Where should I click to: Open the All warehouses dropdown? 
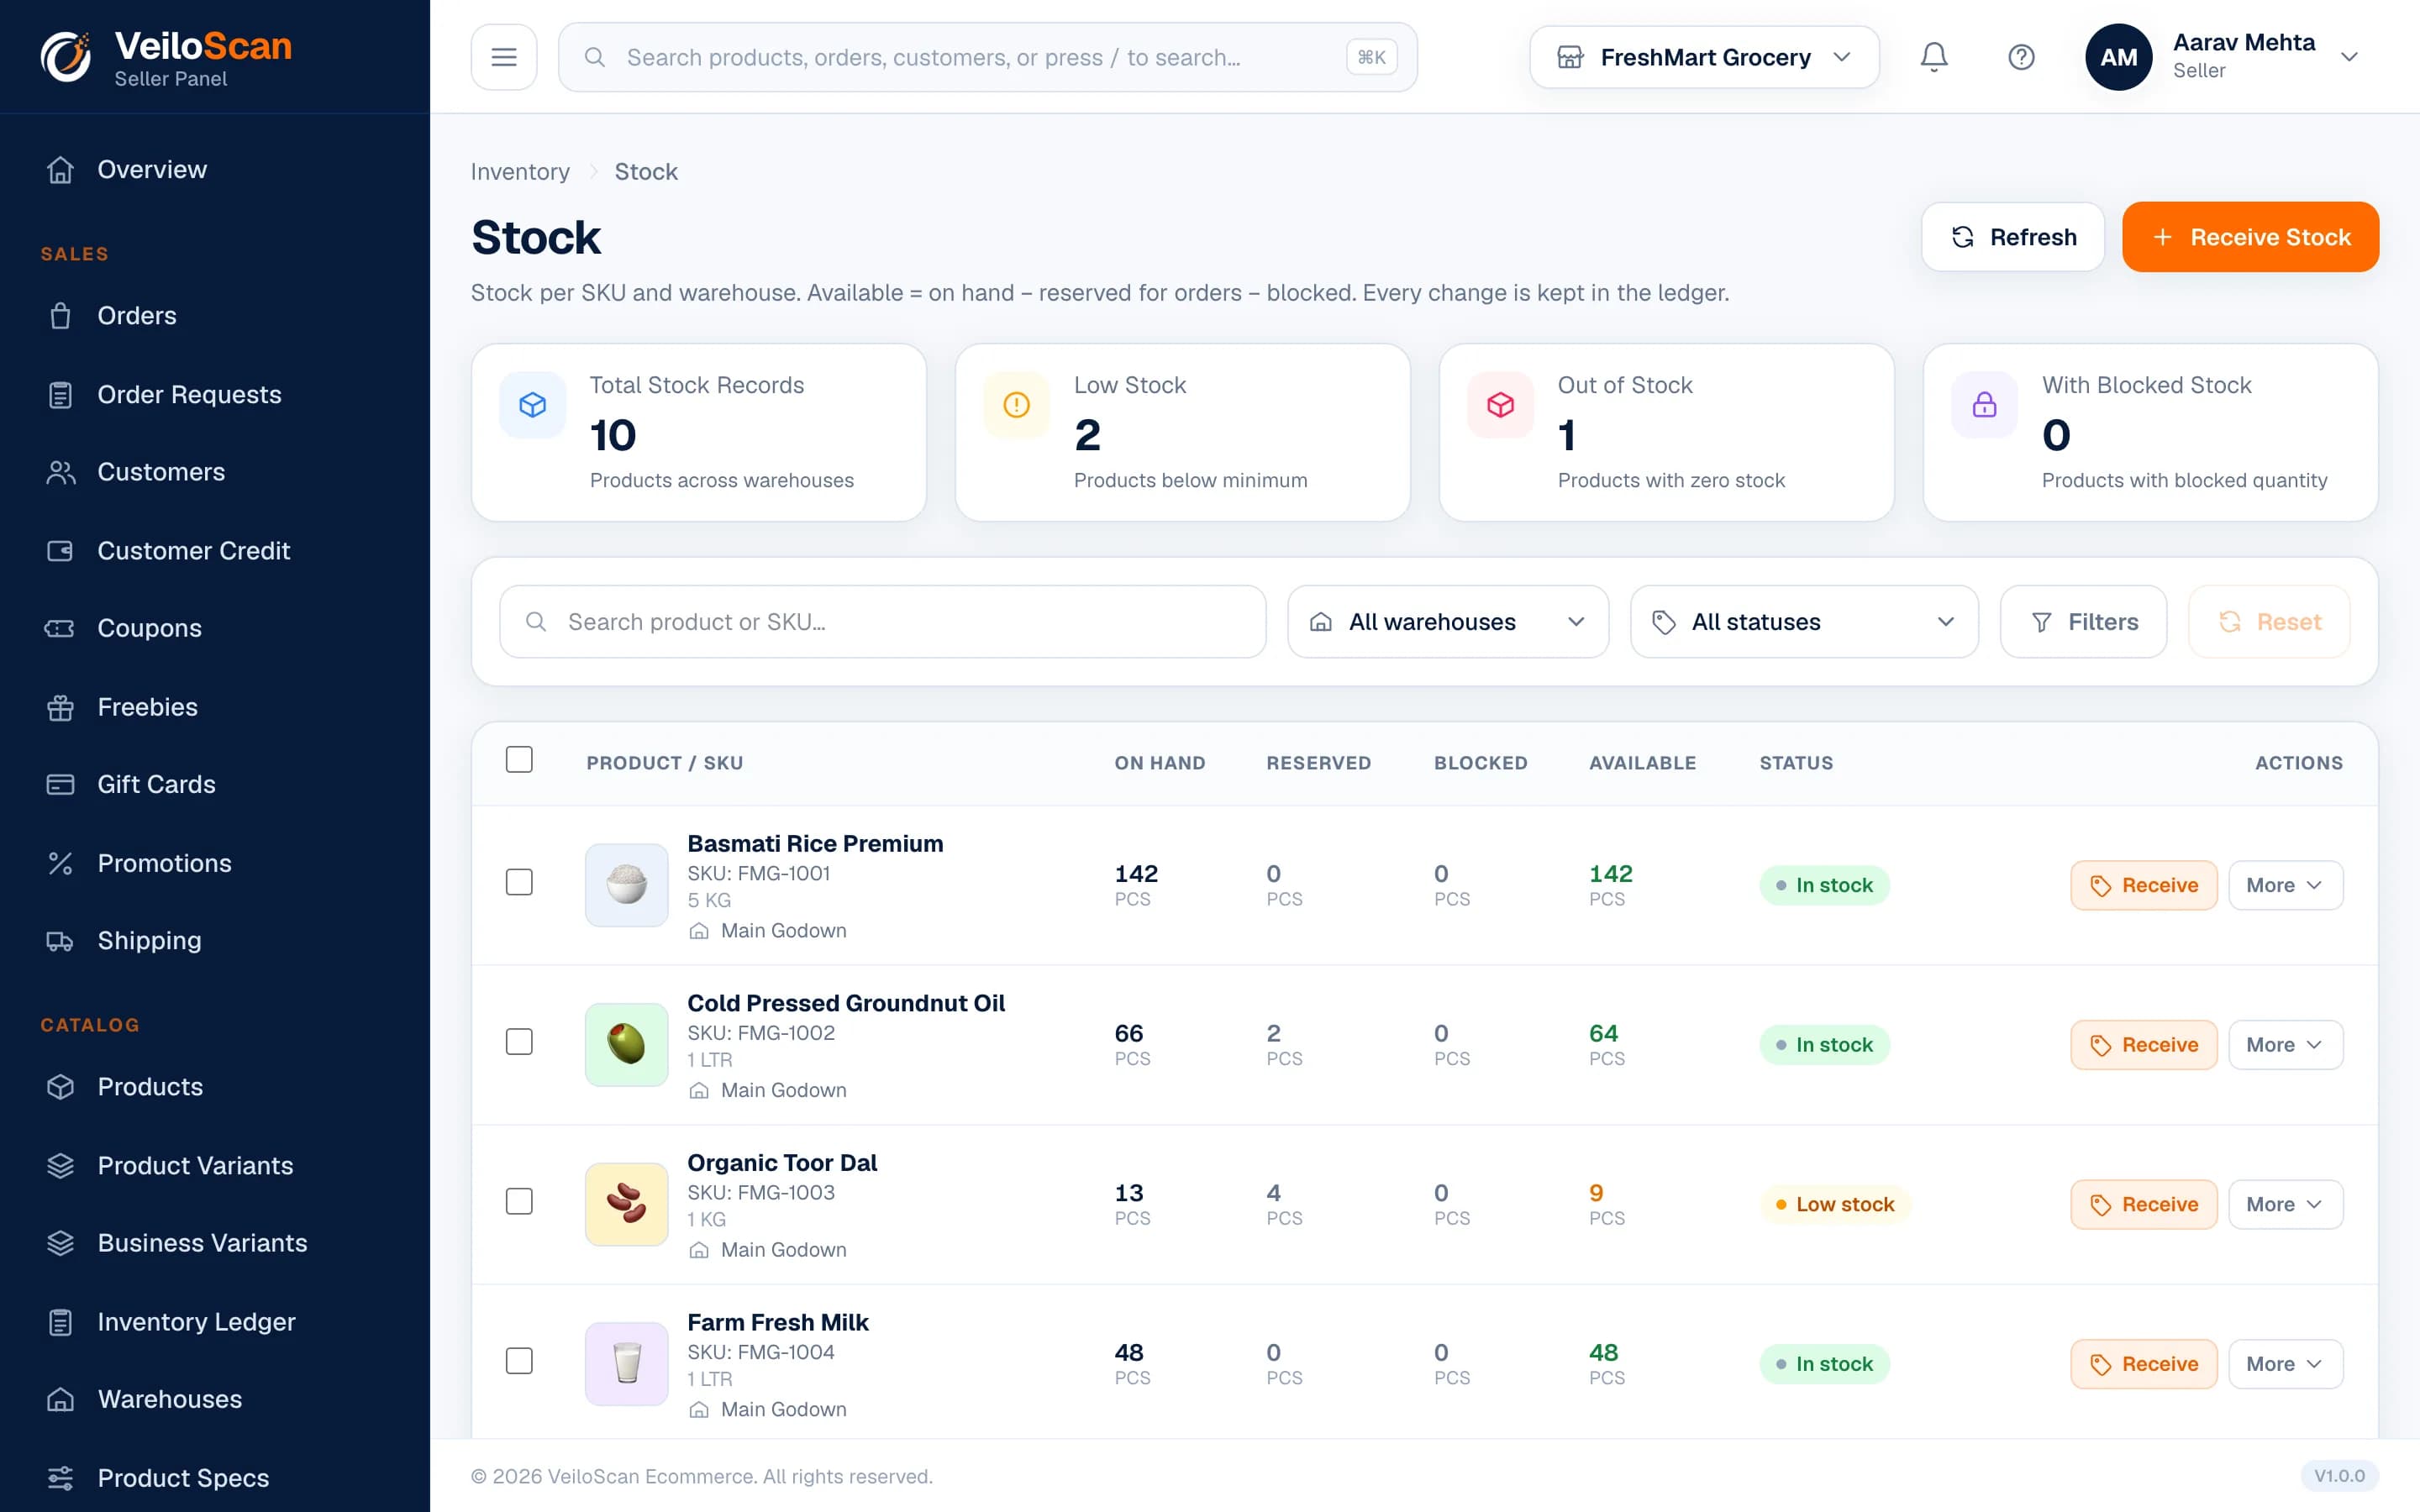[1448, 622]
